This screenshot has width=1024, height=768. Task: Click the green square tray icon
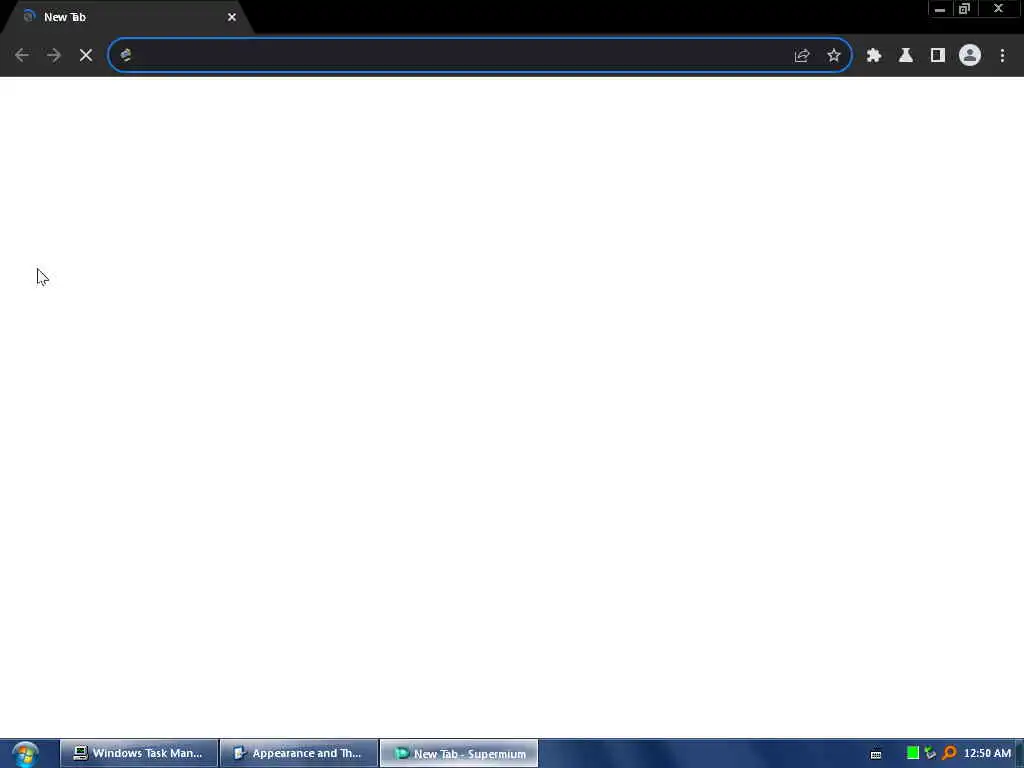tap(913, 753)
